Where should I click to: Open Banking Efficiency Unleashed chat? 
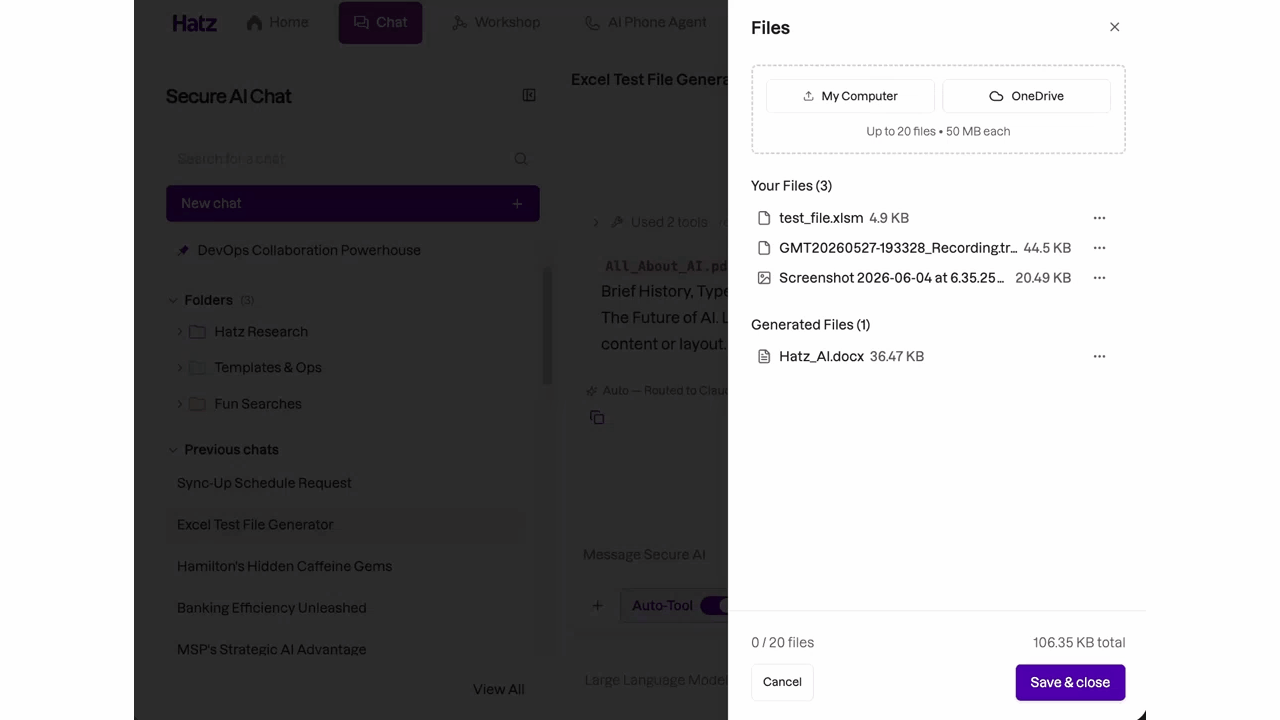(x=272, y=608)
